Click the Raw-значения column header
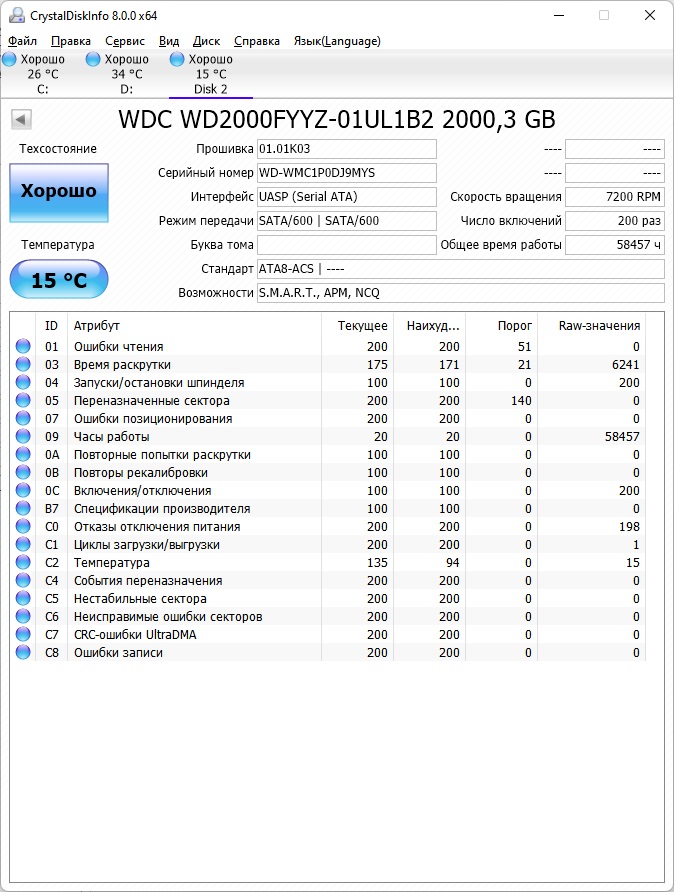This screenshot has width=675, height=892. [591, 325]
